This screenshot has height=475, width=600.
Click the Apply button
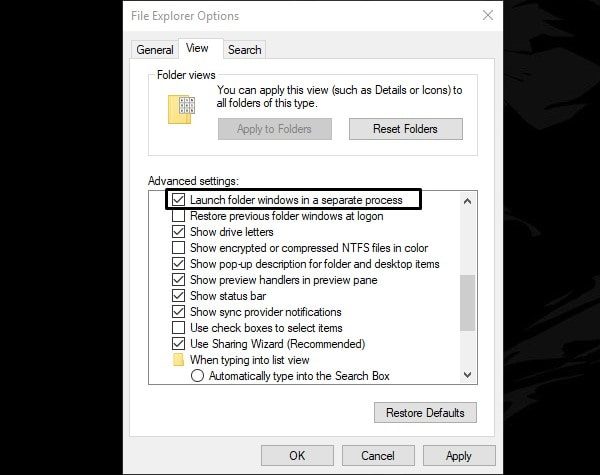point(459,455)
